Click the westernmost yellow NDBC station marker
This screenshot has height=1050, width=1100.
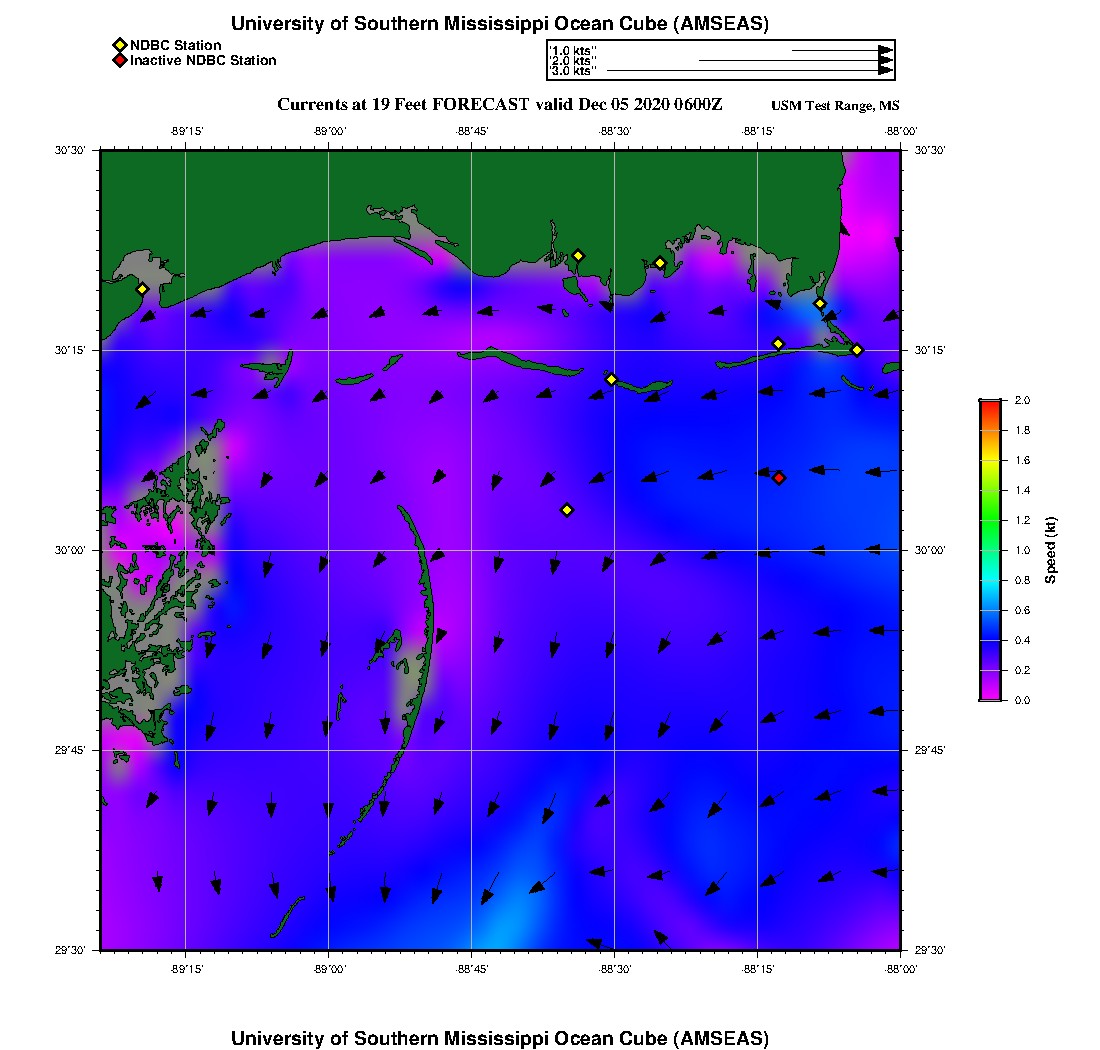(x=142, y=289)
